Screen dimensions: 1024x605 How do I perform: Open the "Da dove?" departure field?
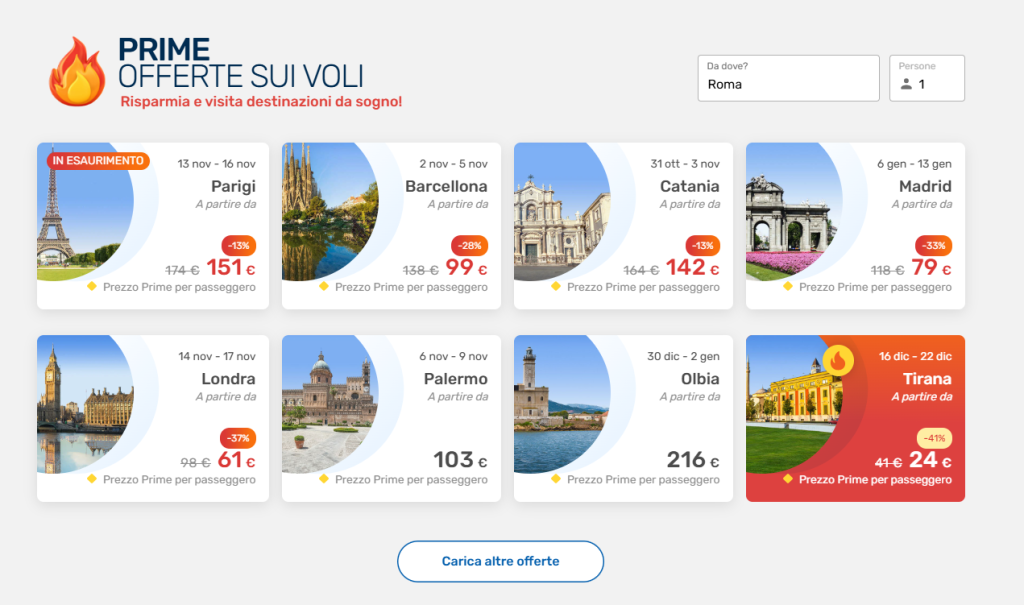[x=788, y=78]
